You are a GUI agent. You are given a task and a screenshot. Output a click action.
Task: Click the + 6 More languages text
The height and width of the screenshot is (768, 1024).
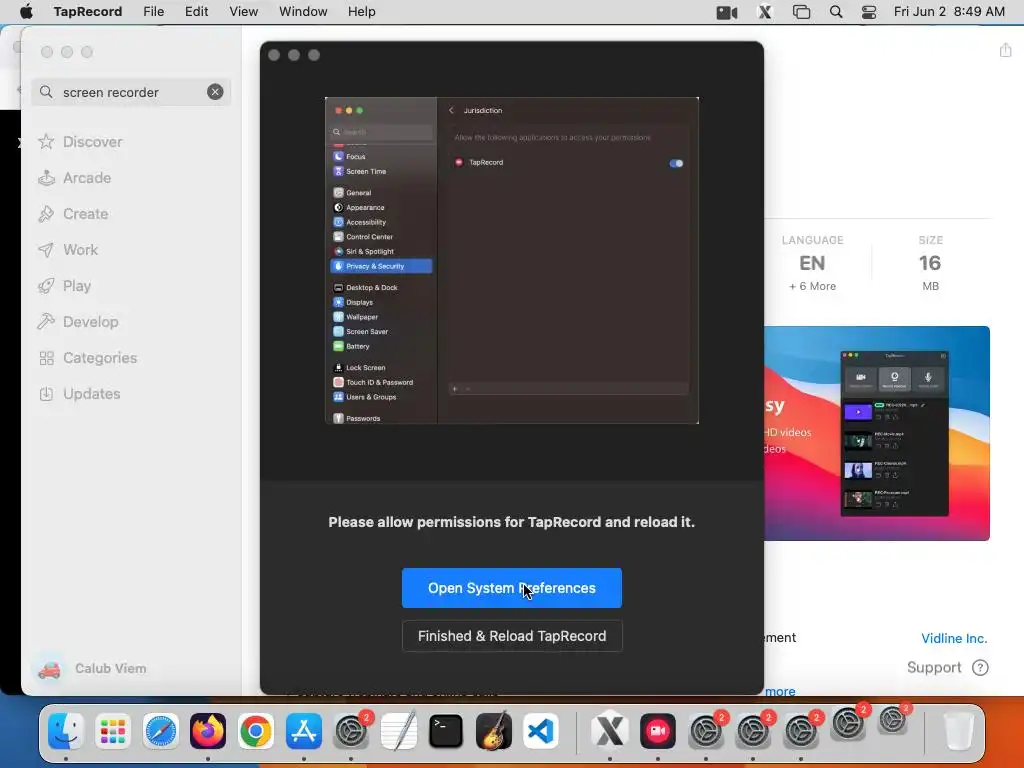pos(812,286)
